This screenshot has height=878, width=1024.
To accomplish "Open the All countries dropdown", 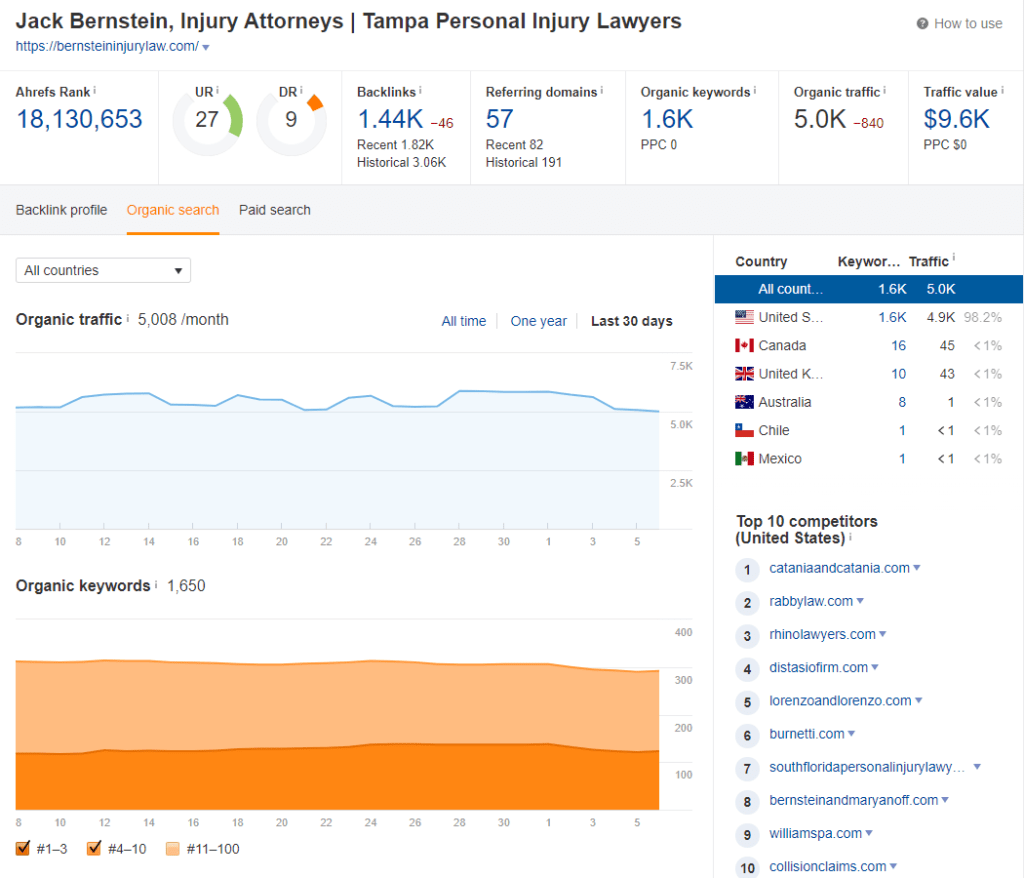I will tap(103, 270).
